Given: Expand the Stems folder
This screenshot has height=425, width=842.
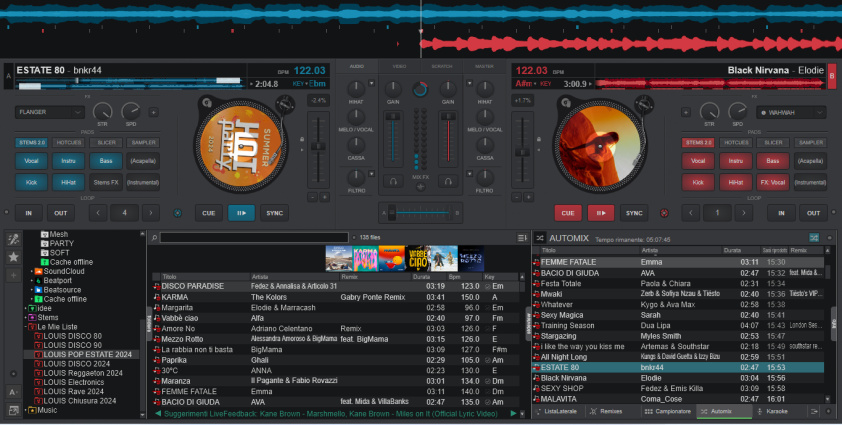Looking at the screenshot, I should [x=25, y=318].
